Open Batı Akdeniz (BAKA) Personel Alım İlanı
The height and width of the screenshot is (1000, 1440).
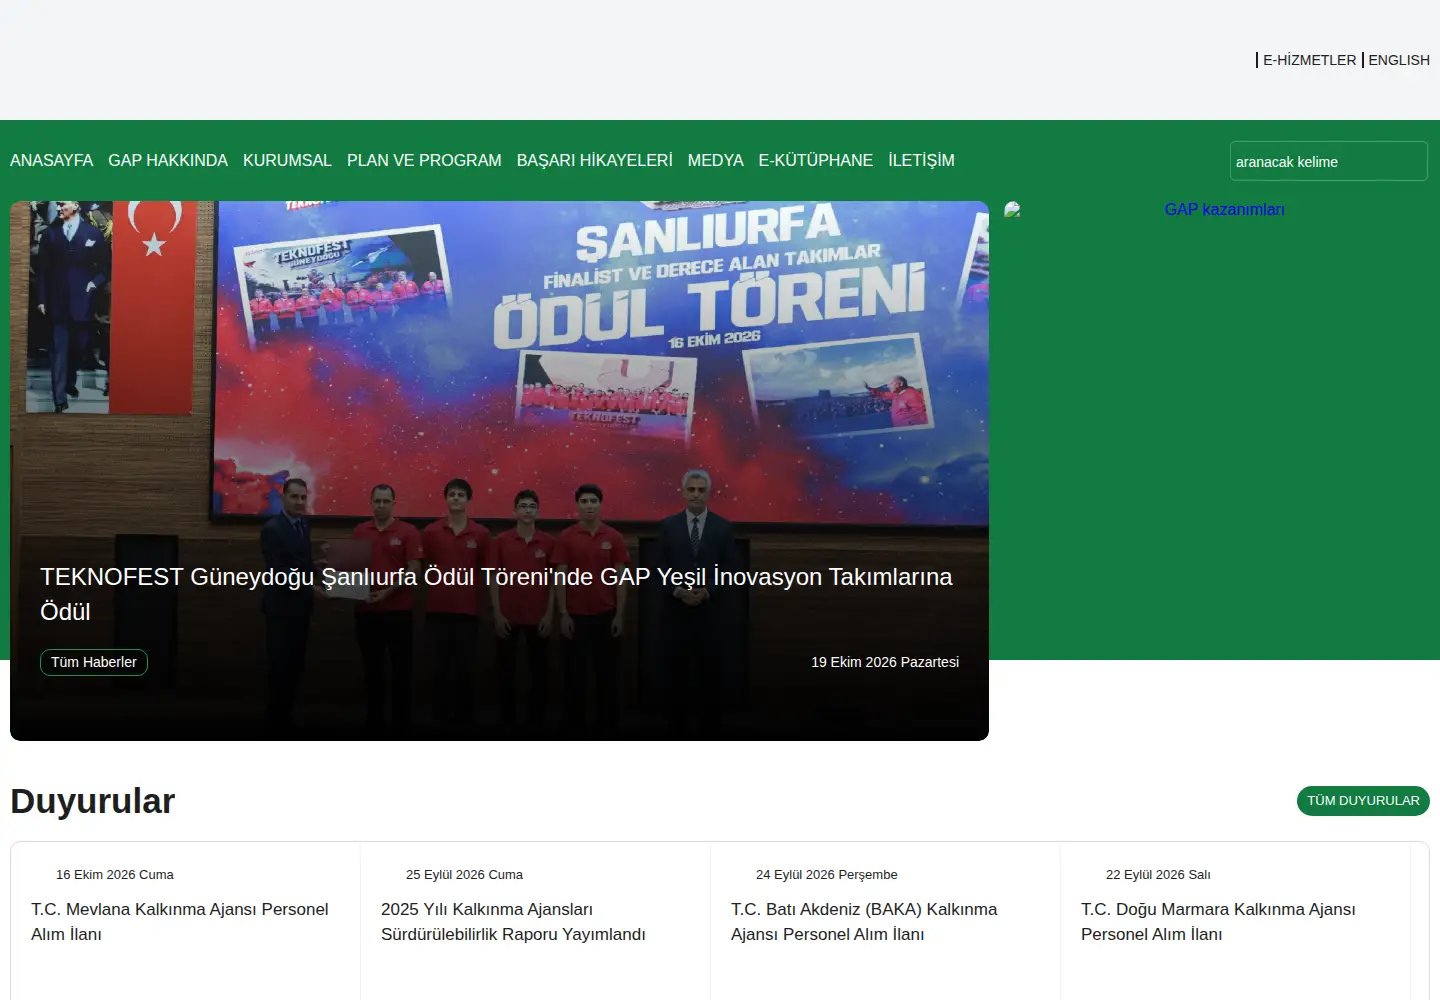[x=864, y=921]
